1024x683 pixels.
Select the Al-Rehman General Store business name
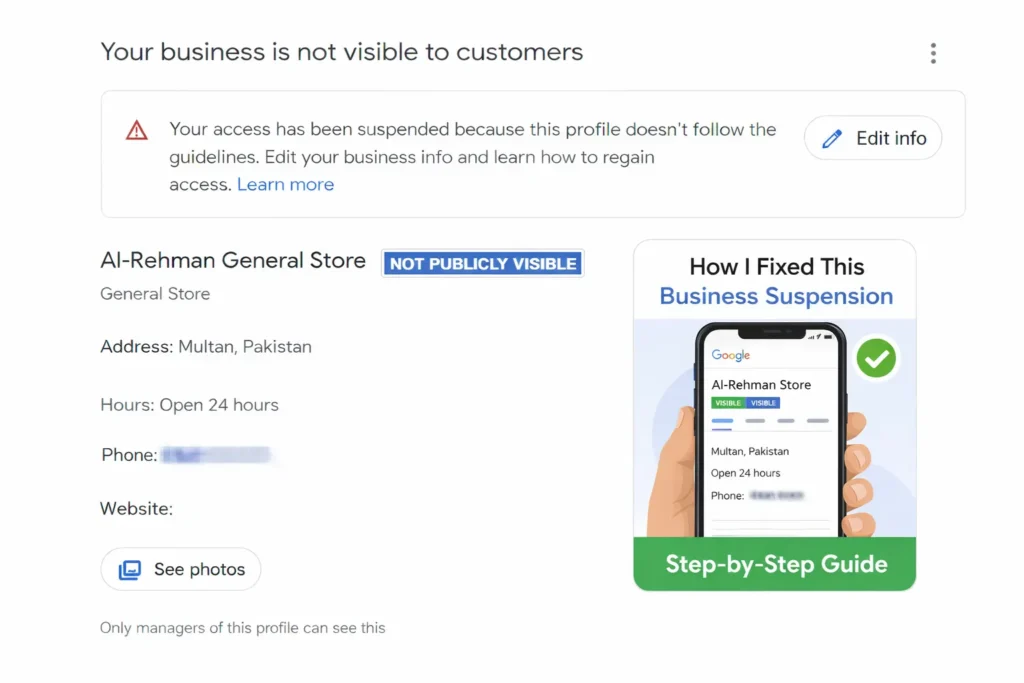click(x=233, y=261)
